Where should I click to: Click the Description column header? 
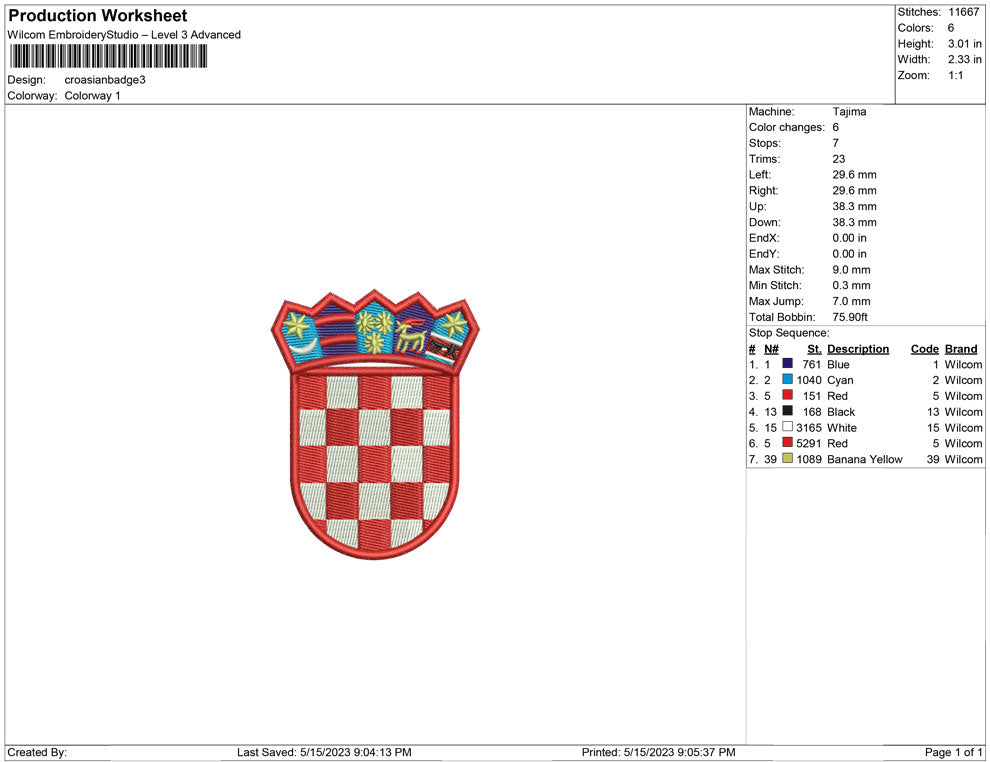click(x=858, y=349)
